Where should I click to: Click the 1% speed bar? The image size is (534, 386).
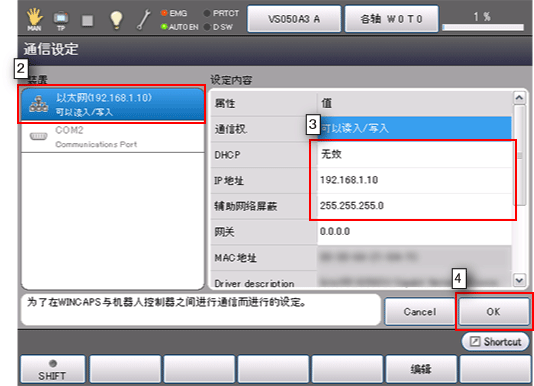pyautogui.click(x=483, y=27)
